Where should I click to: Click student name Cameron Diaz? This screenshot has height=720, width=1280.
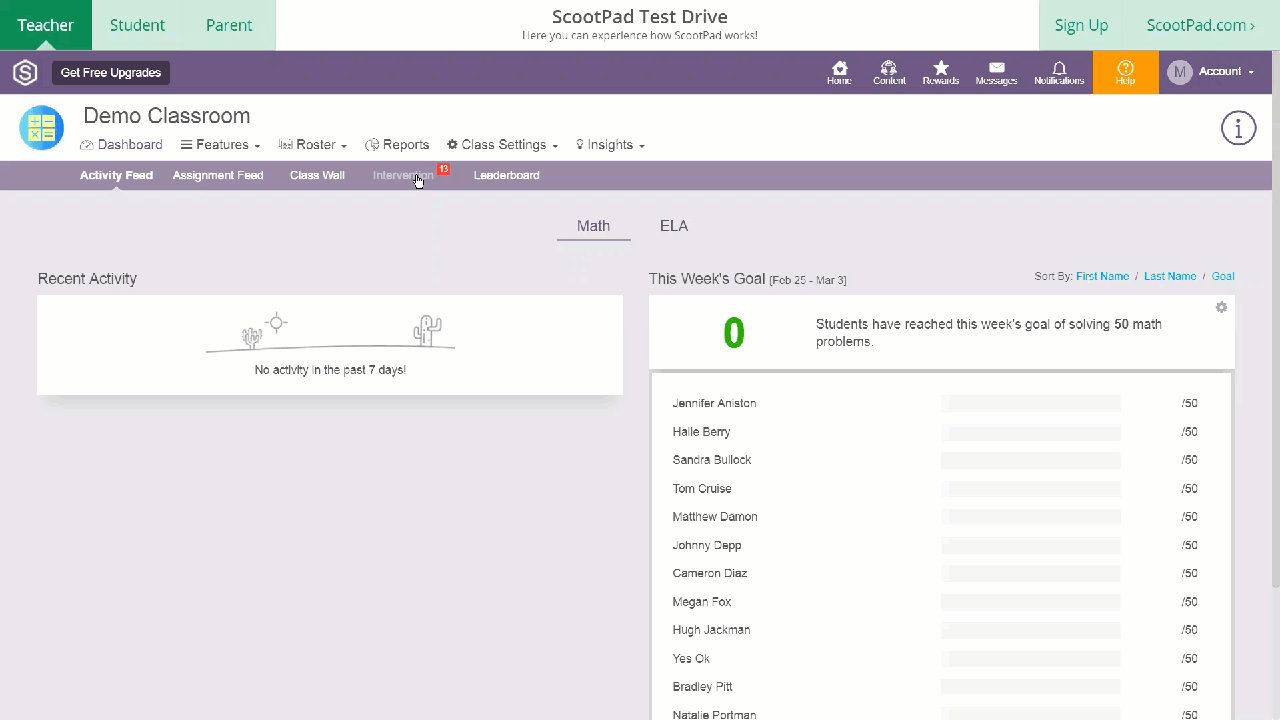[x=710, y=574]
